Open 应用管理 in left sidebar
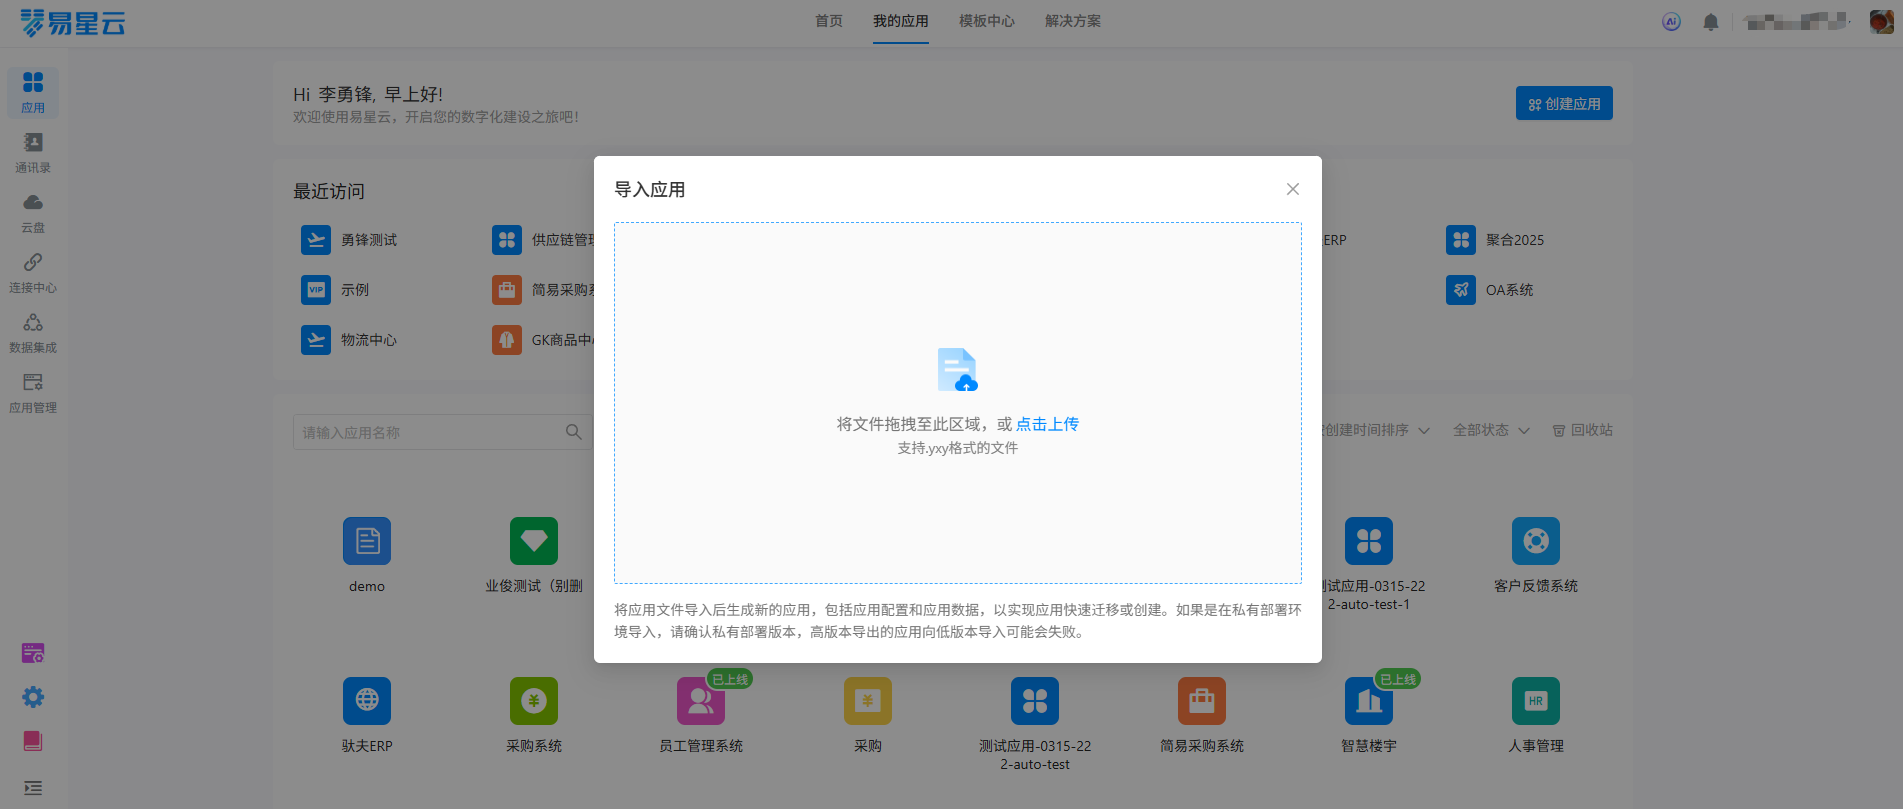Image resolution: width=1903 pixels, height=809 pixels. tap(33, 392)
